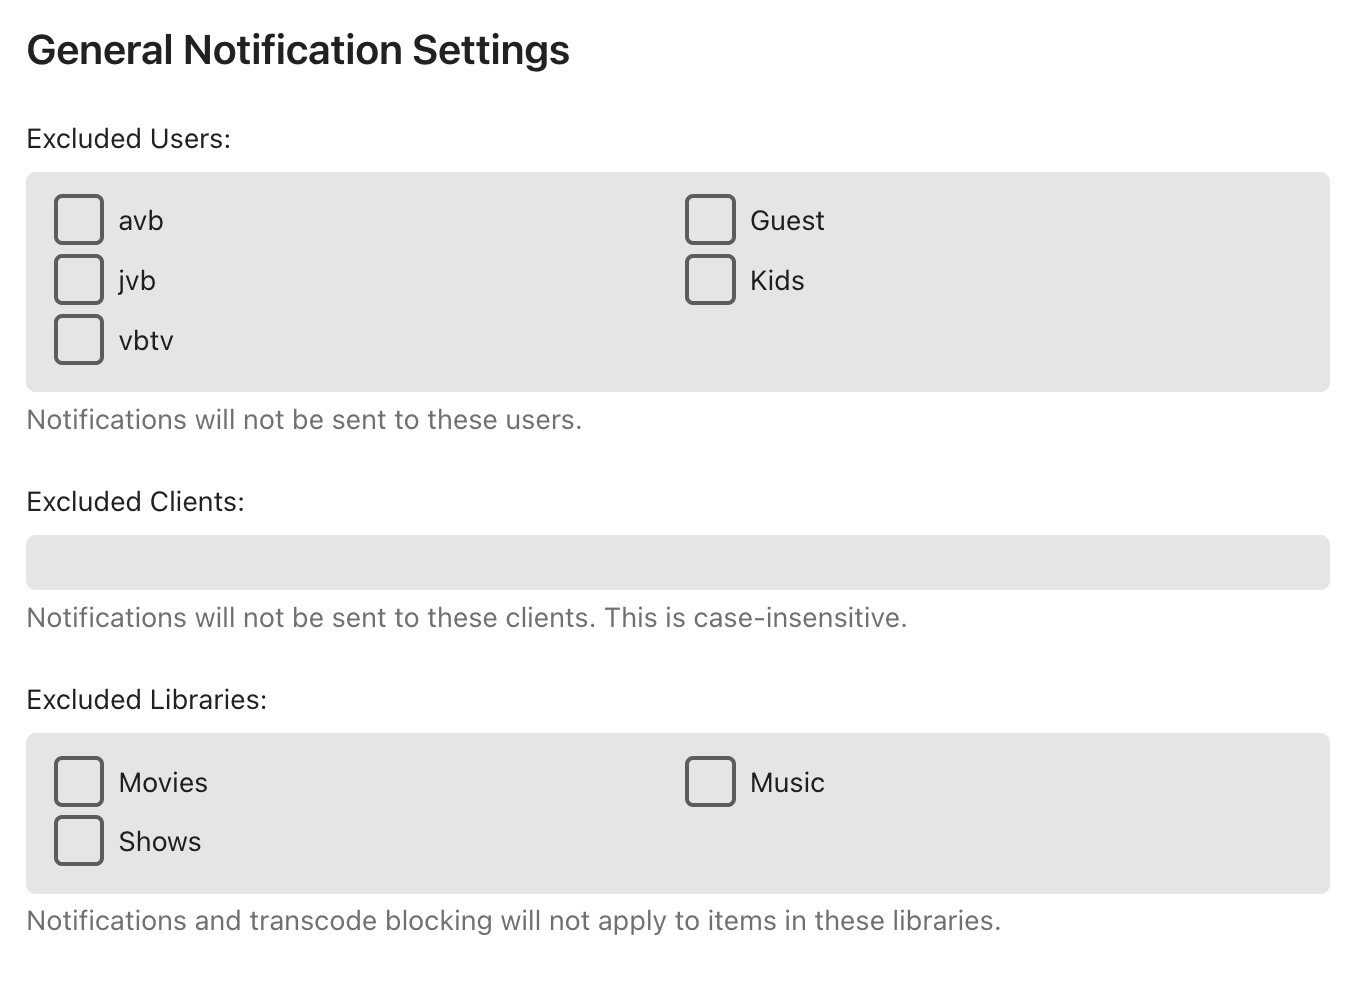Select the Kids user checkbox
This screenshot has width=1364, height=992.
click(710, 280)
